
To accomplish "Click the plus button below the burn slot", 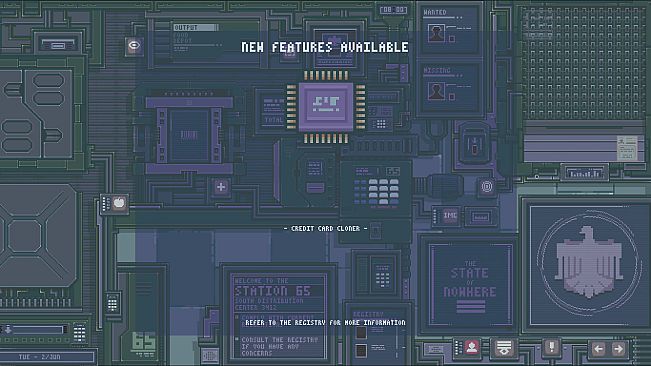I will [x=221, y=187].
